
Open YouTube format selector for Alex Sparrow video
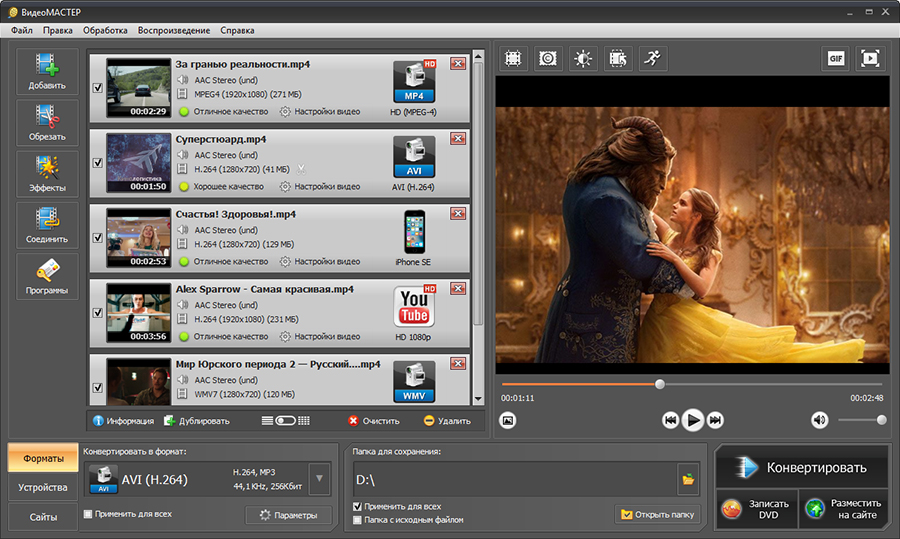point(414,307)
